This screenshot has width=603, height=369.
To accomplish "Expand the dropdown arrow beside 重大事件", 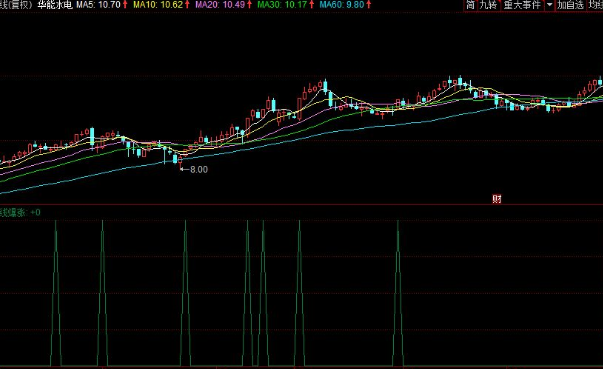I will pos(550,5).
